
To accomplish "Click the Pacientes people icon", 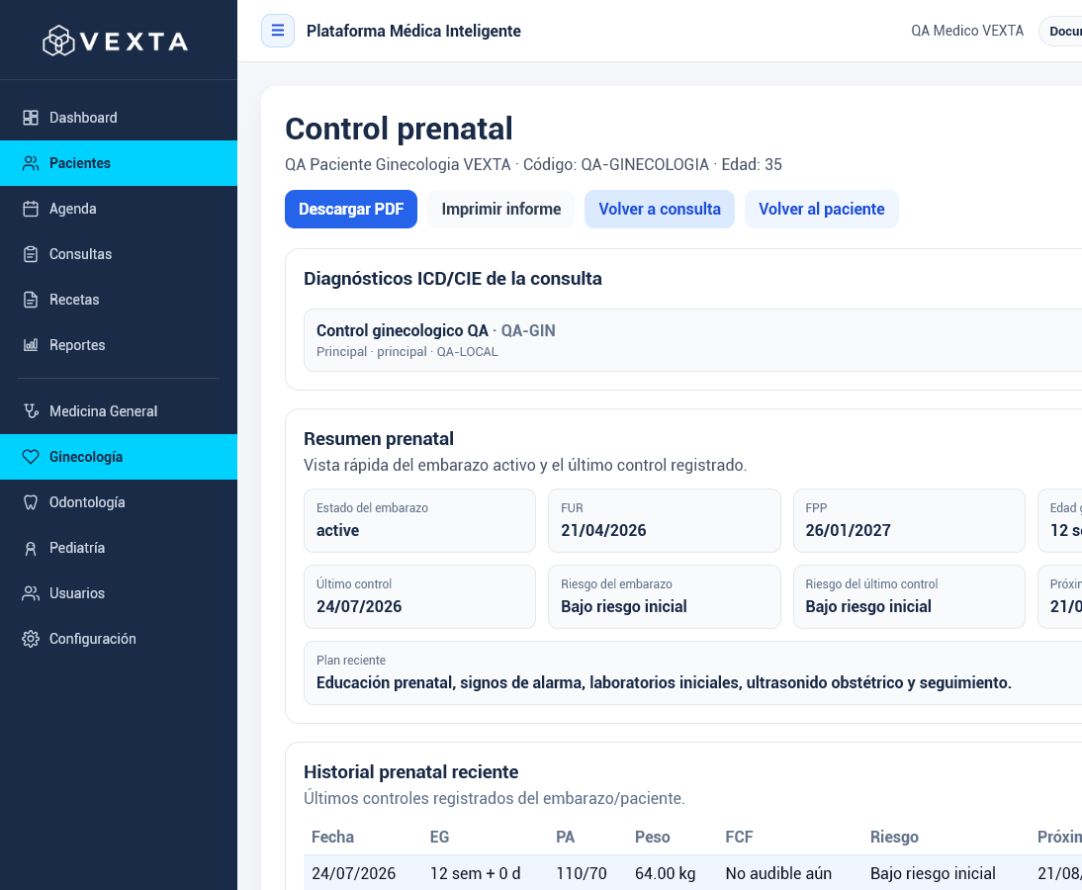I will pyautogui.click(x=30, y=164).
